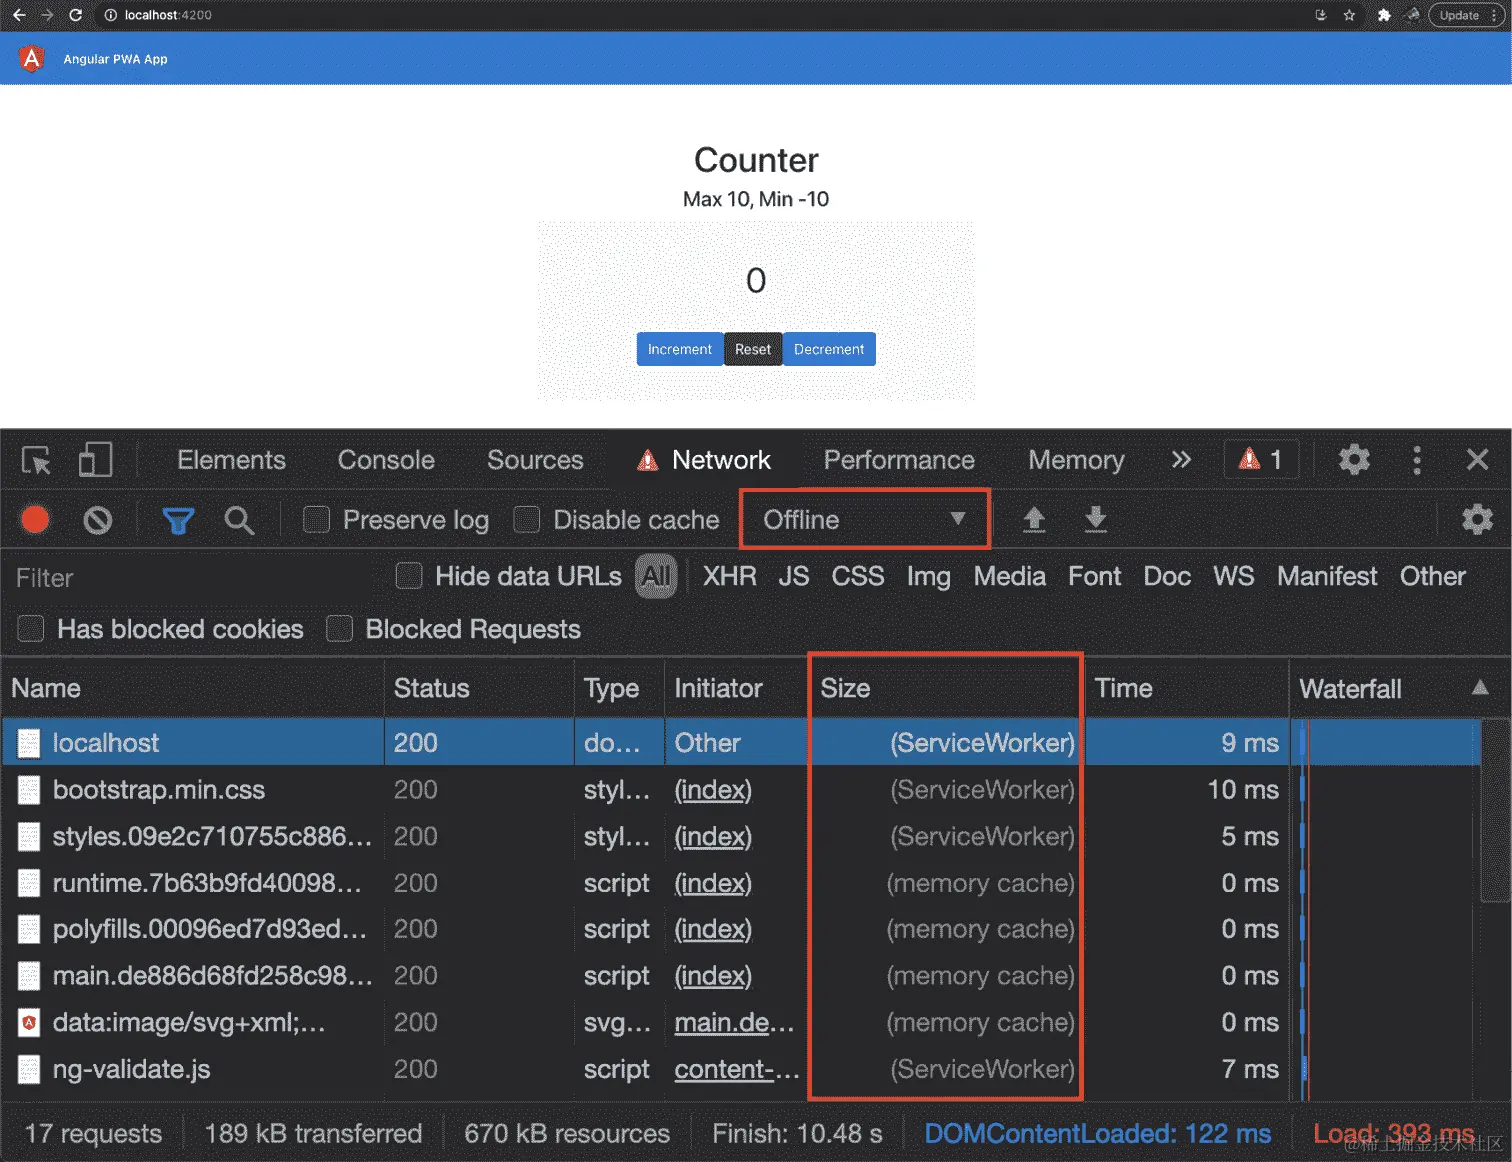Export HAR file
The height and width of the screenshot is (1162, 1512).
tap(1095, 520)
